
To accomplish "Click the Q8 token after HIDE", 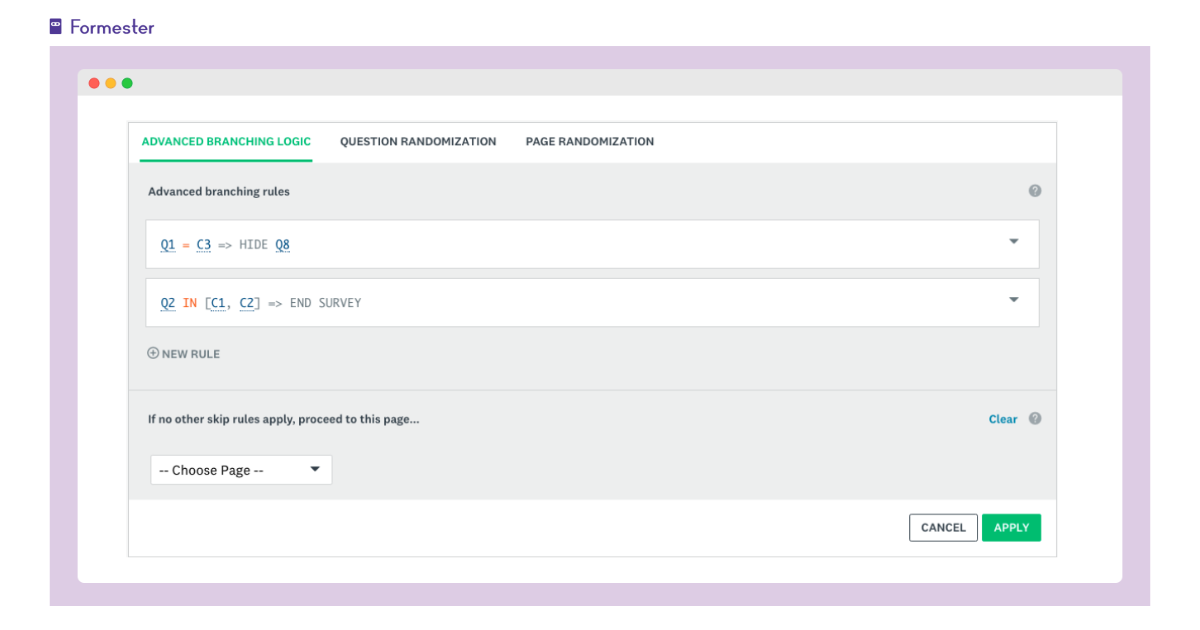I will [282, 243].
